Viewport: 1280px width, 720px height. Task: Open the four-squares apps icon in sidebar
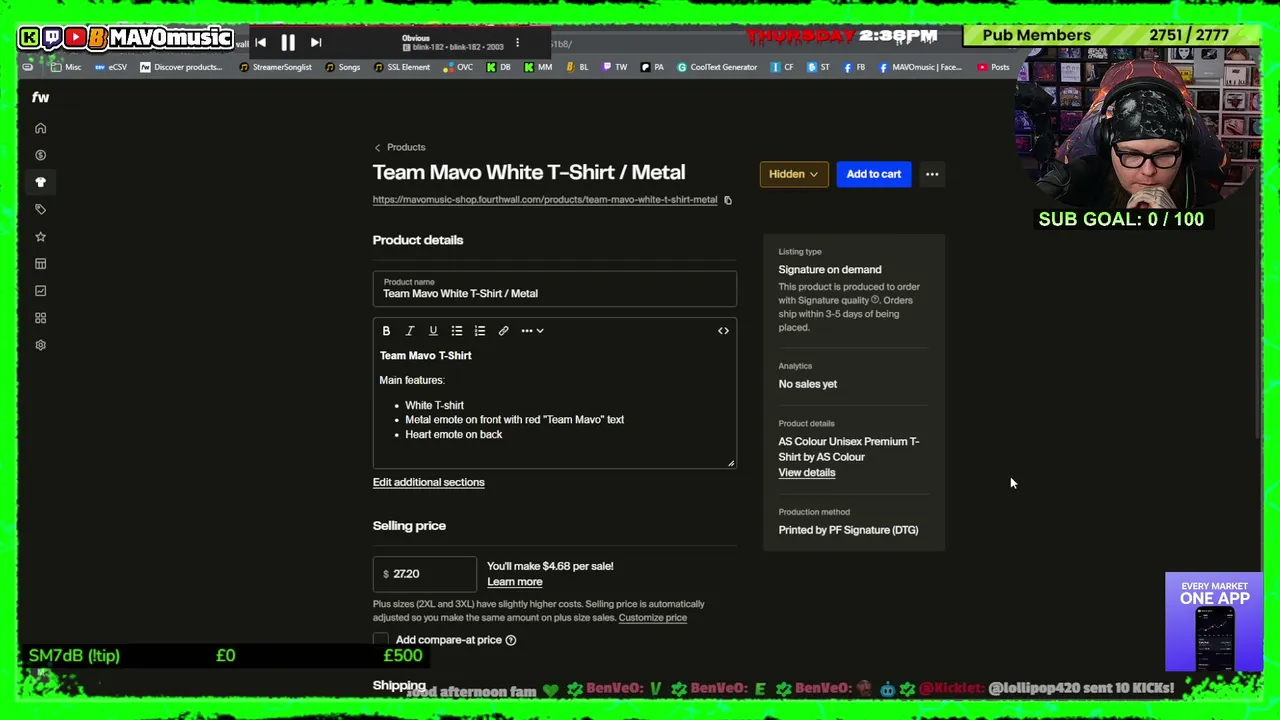click(x=41, y=318)
